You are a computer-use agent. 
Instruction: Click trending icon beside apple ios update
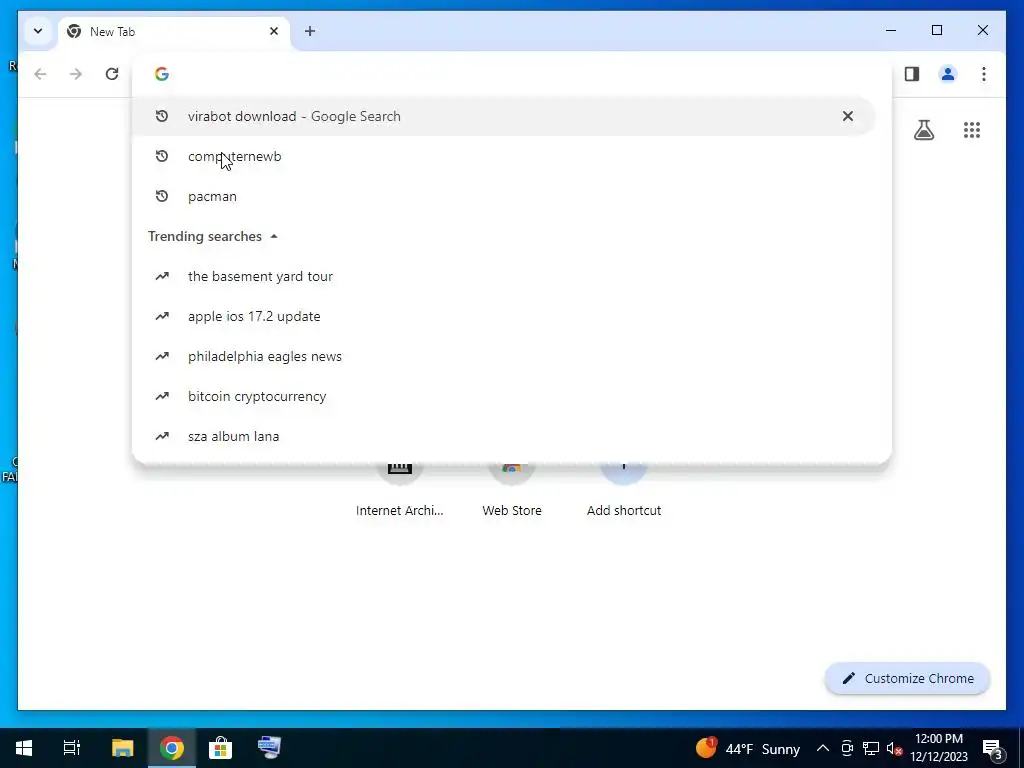click(162, 316)
